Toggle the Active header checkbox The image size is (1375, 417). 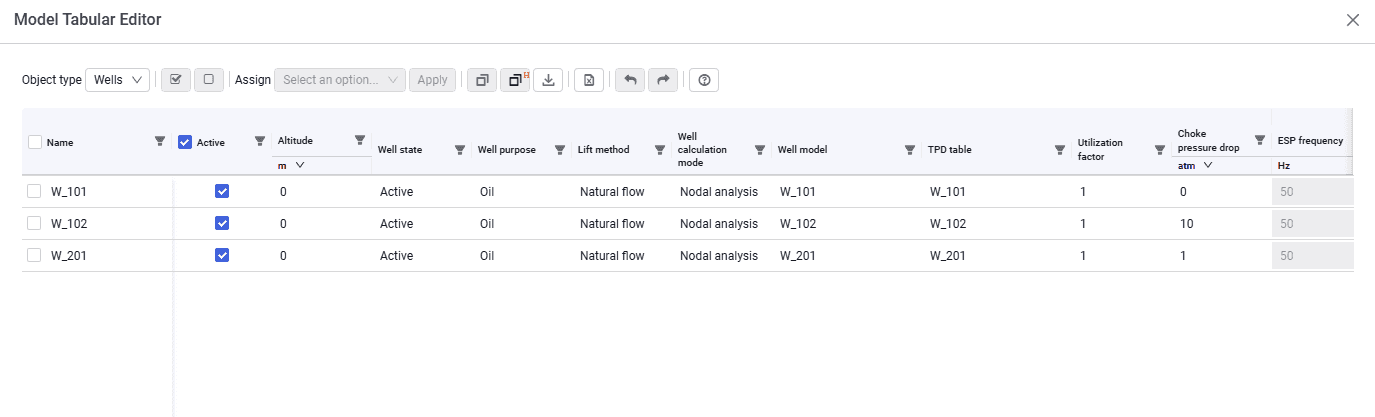[x=185, y=142]
